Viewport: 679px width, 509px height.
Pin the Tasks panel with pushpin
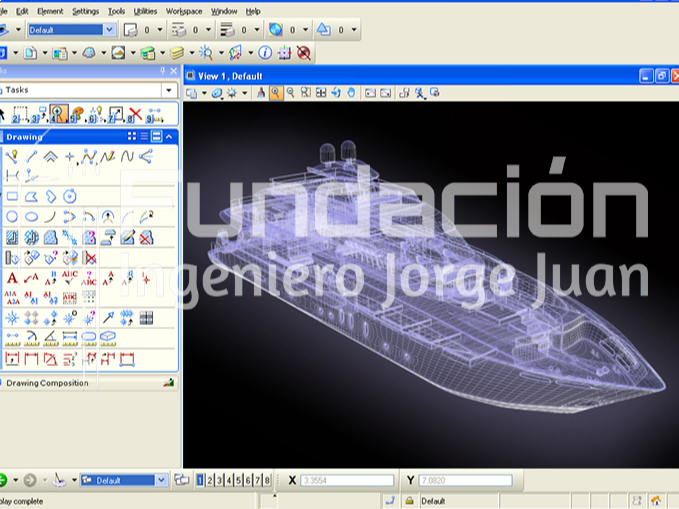(x=162, y=71)
